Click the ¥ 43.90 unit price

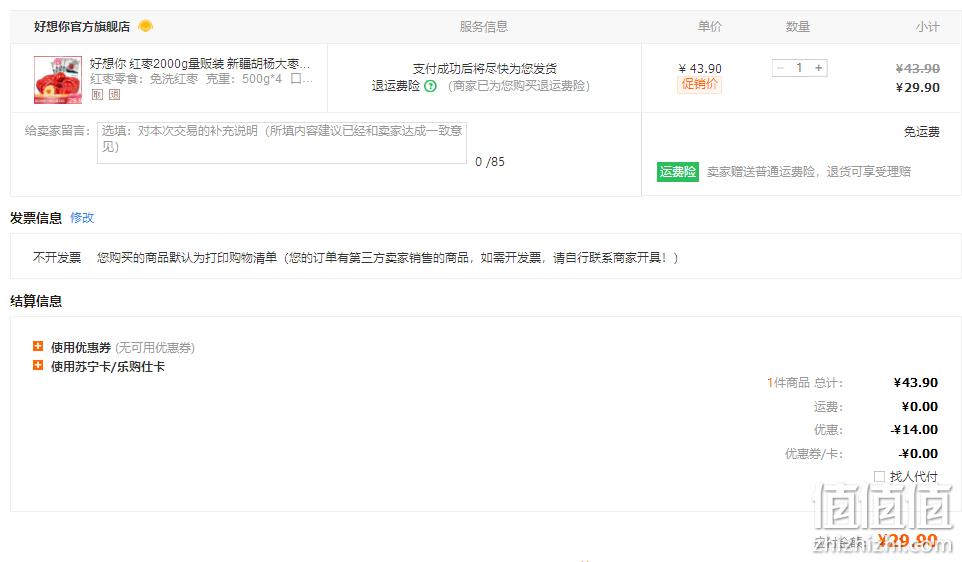coord(700,69)
